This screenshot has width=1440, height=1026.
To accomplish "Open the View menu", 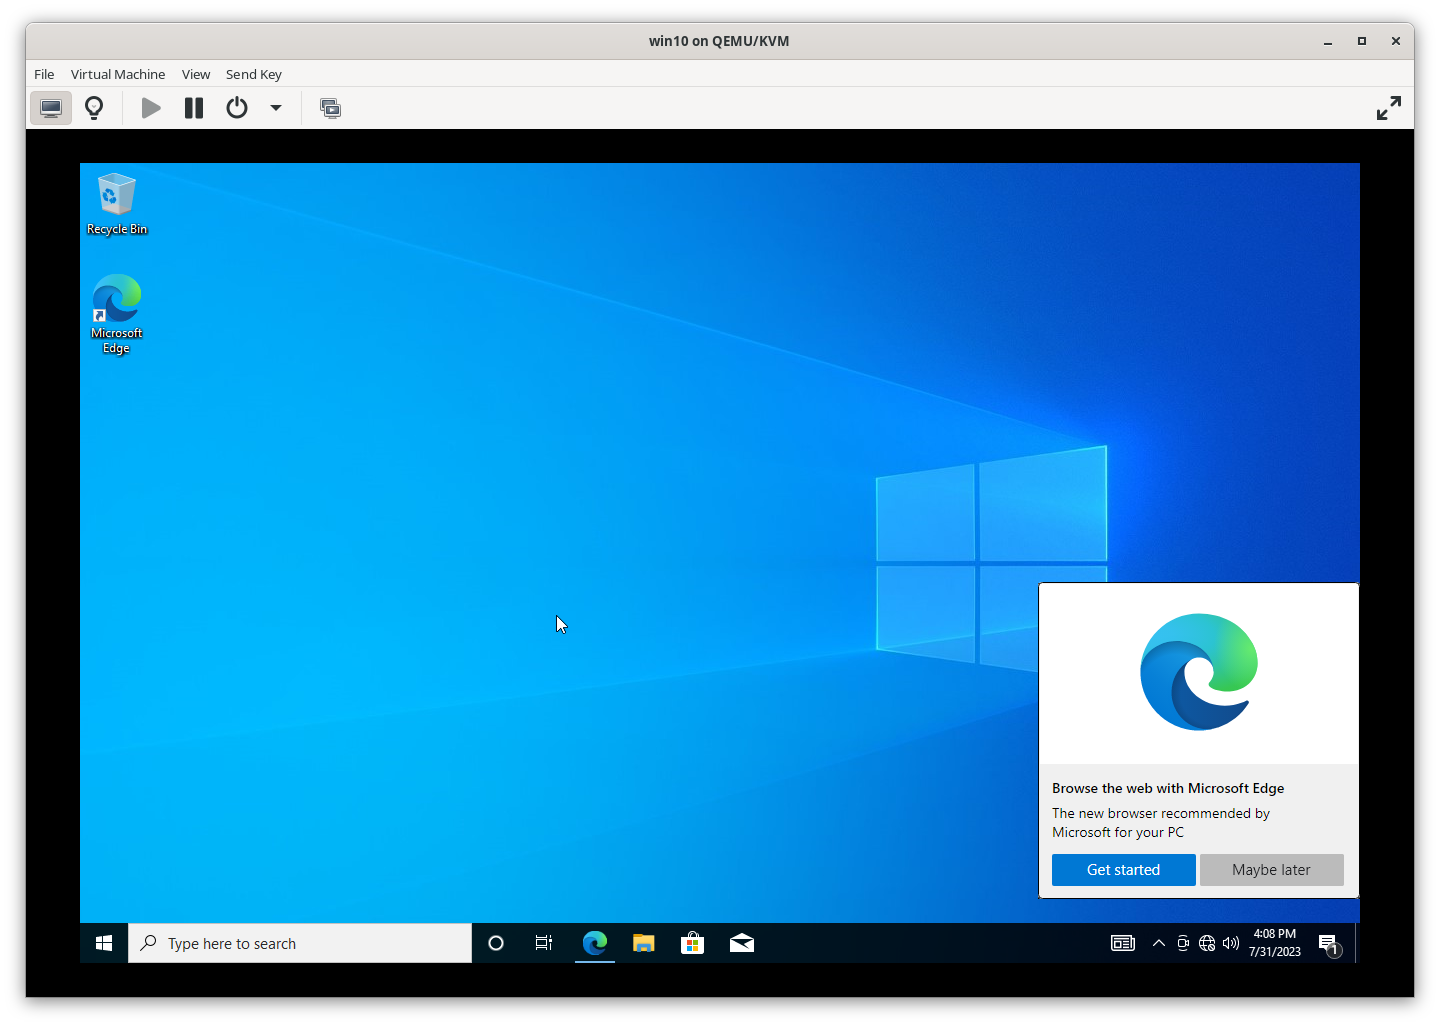I will pos(196,74).
